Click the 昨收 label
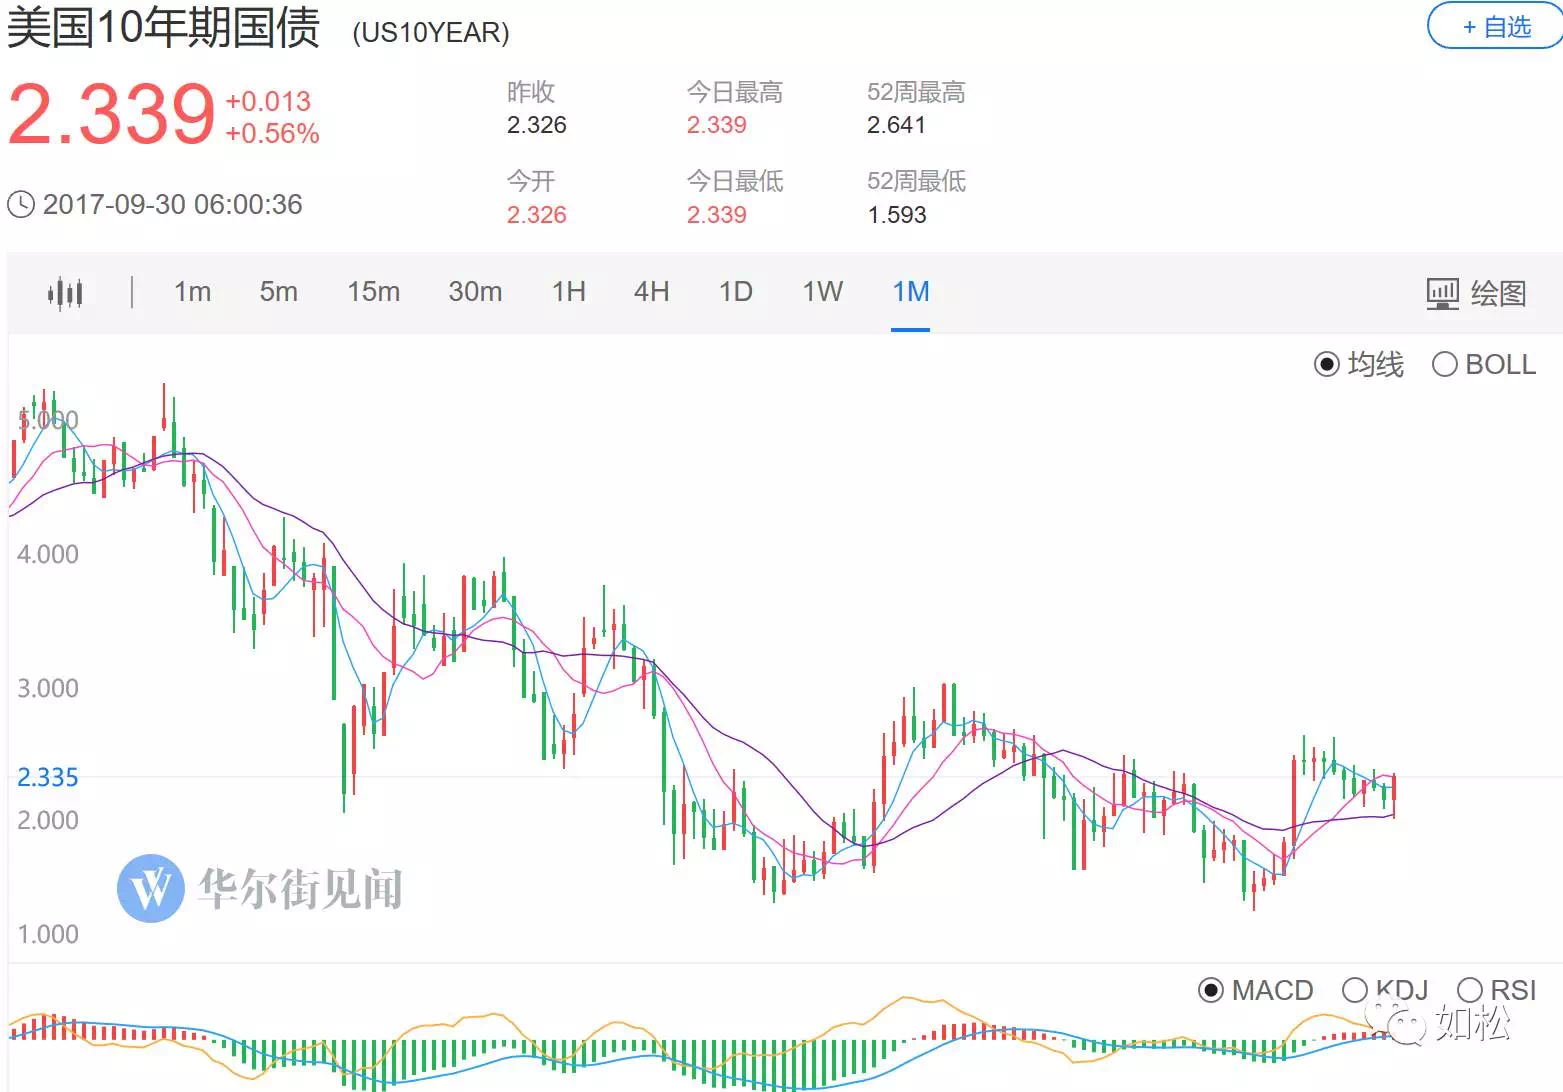Image resolution: width=1563 pixels, height=1092 pixels. [530, 92]
